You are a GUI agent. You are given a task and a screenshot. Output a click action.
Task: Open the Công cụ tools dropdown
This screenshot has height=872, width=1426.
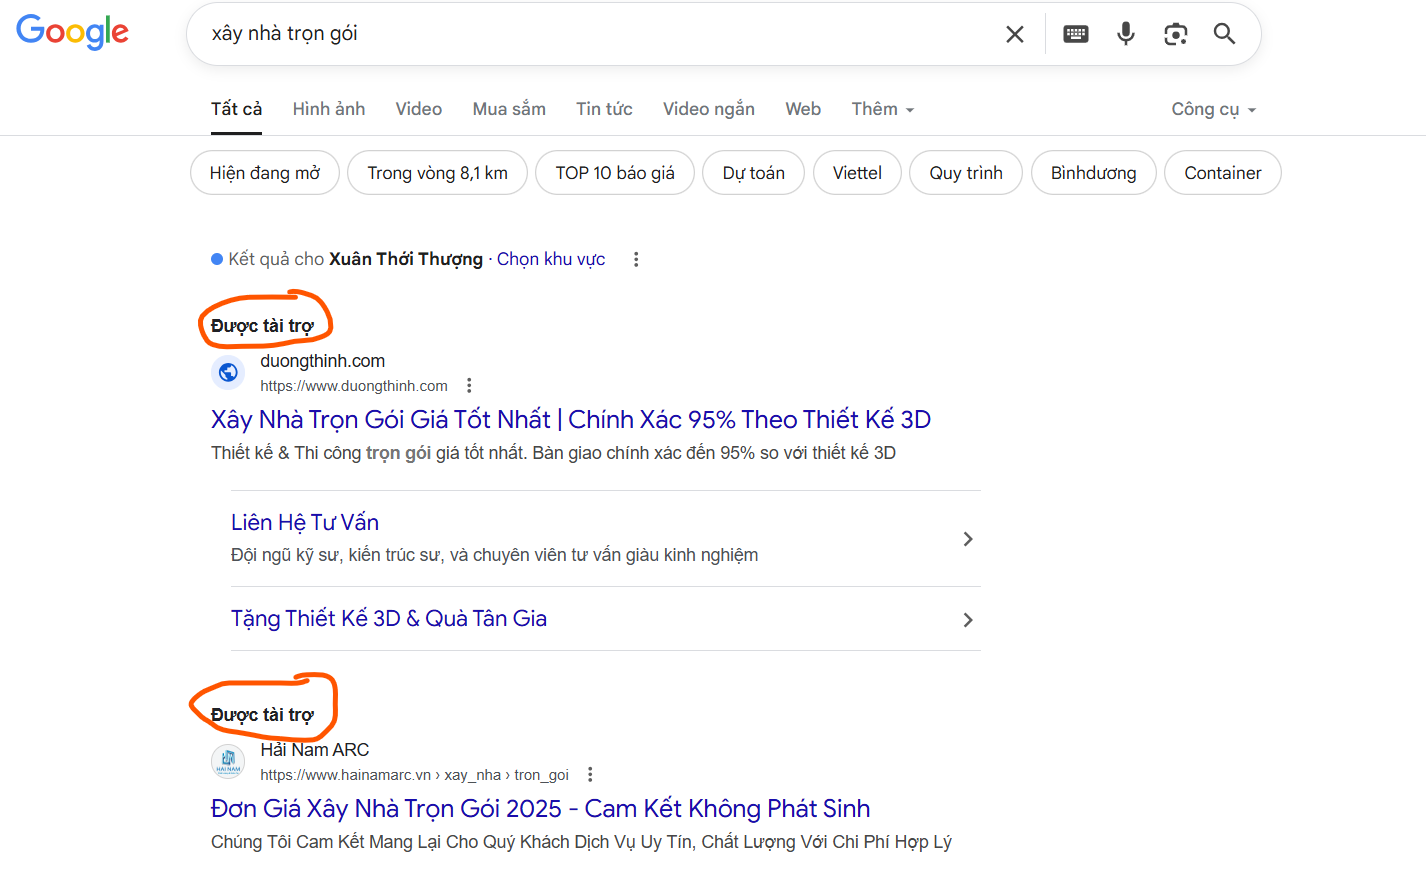coord(1213,109)
